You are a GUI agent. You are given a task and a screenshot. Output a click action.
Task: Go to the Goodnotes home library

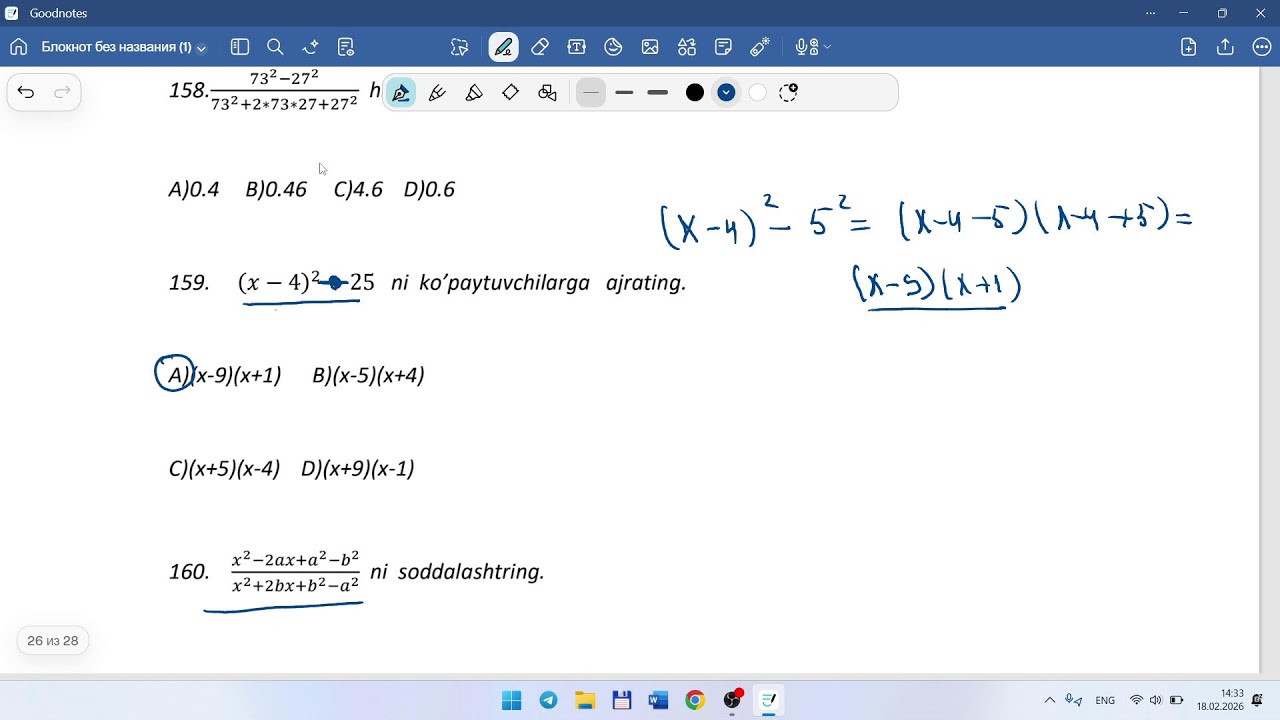(x=18, y=47)
